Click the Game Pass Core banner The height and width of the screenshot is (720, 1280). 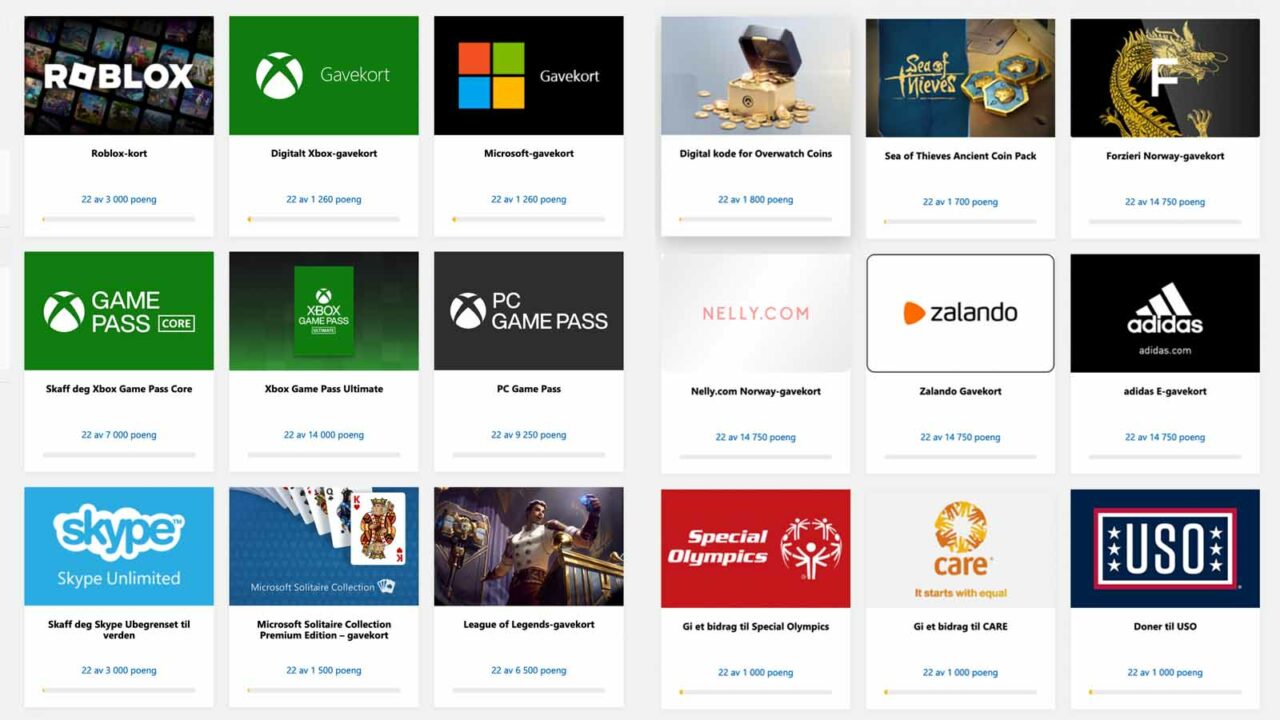coord(119,311)
